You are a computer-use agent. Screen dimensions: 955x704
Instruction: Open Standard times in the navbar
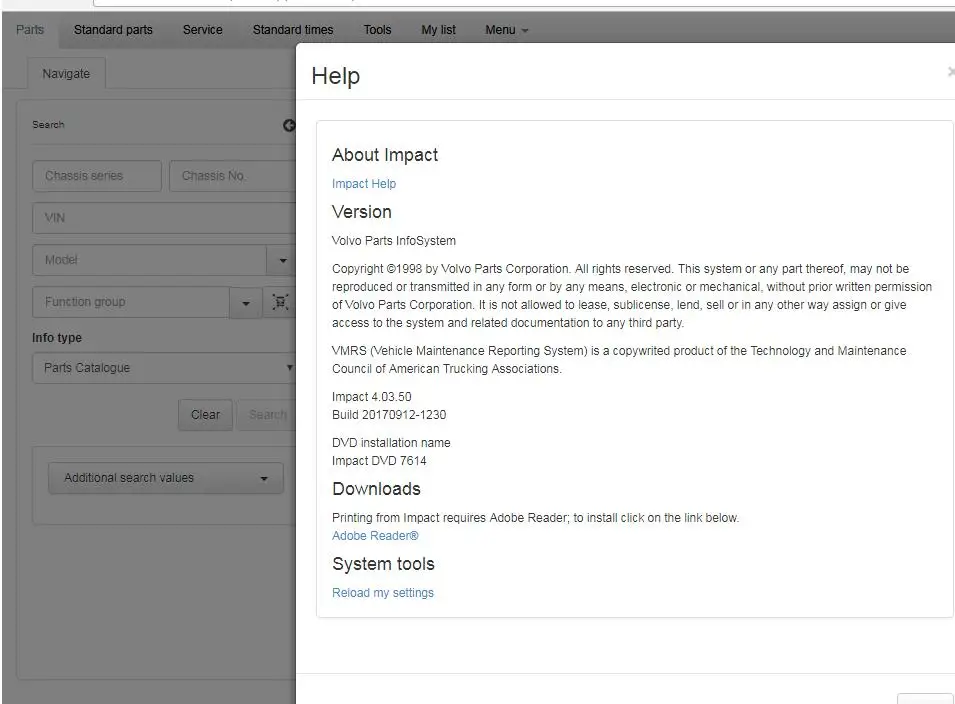point(293,30)
